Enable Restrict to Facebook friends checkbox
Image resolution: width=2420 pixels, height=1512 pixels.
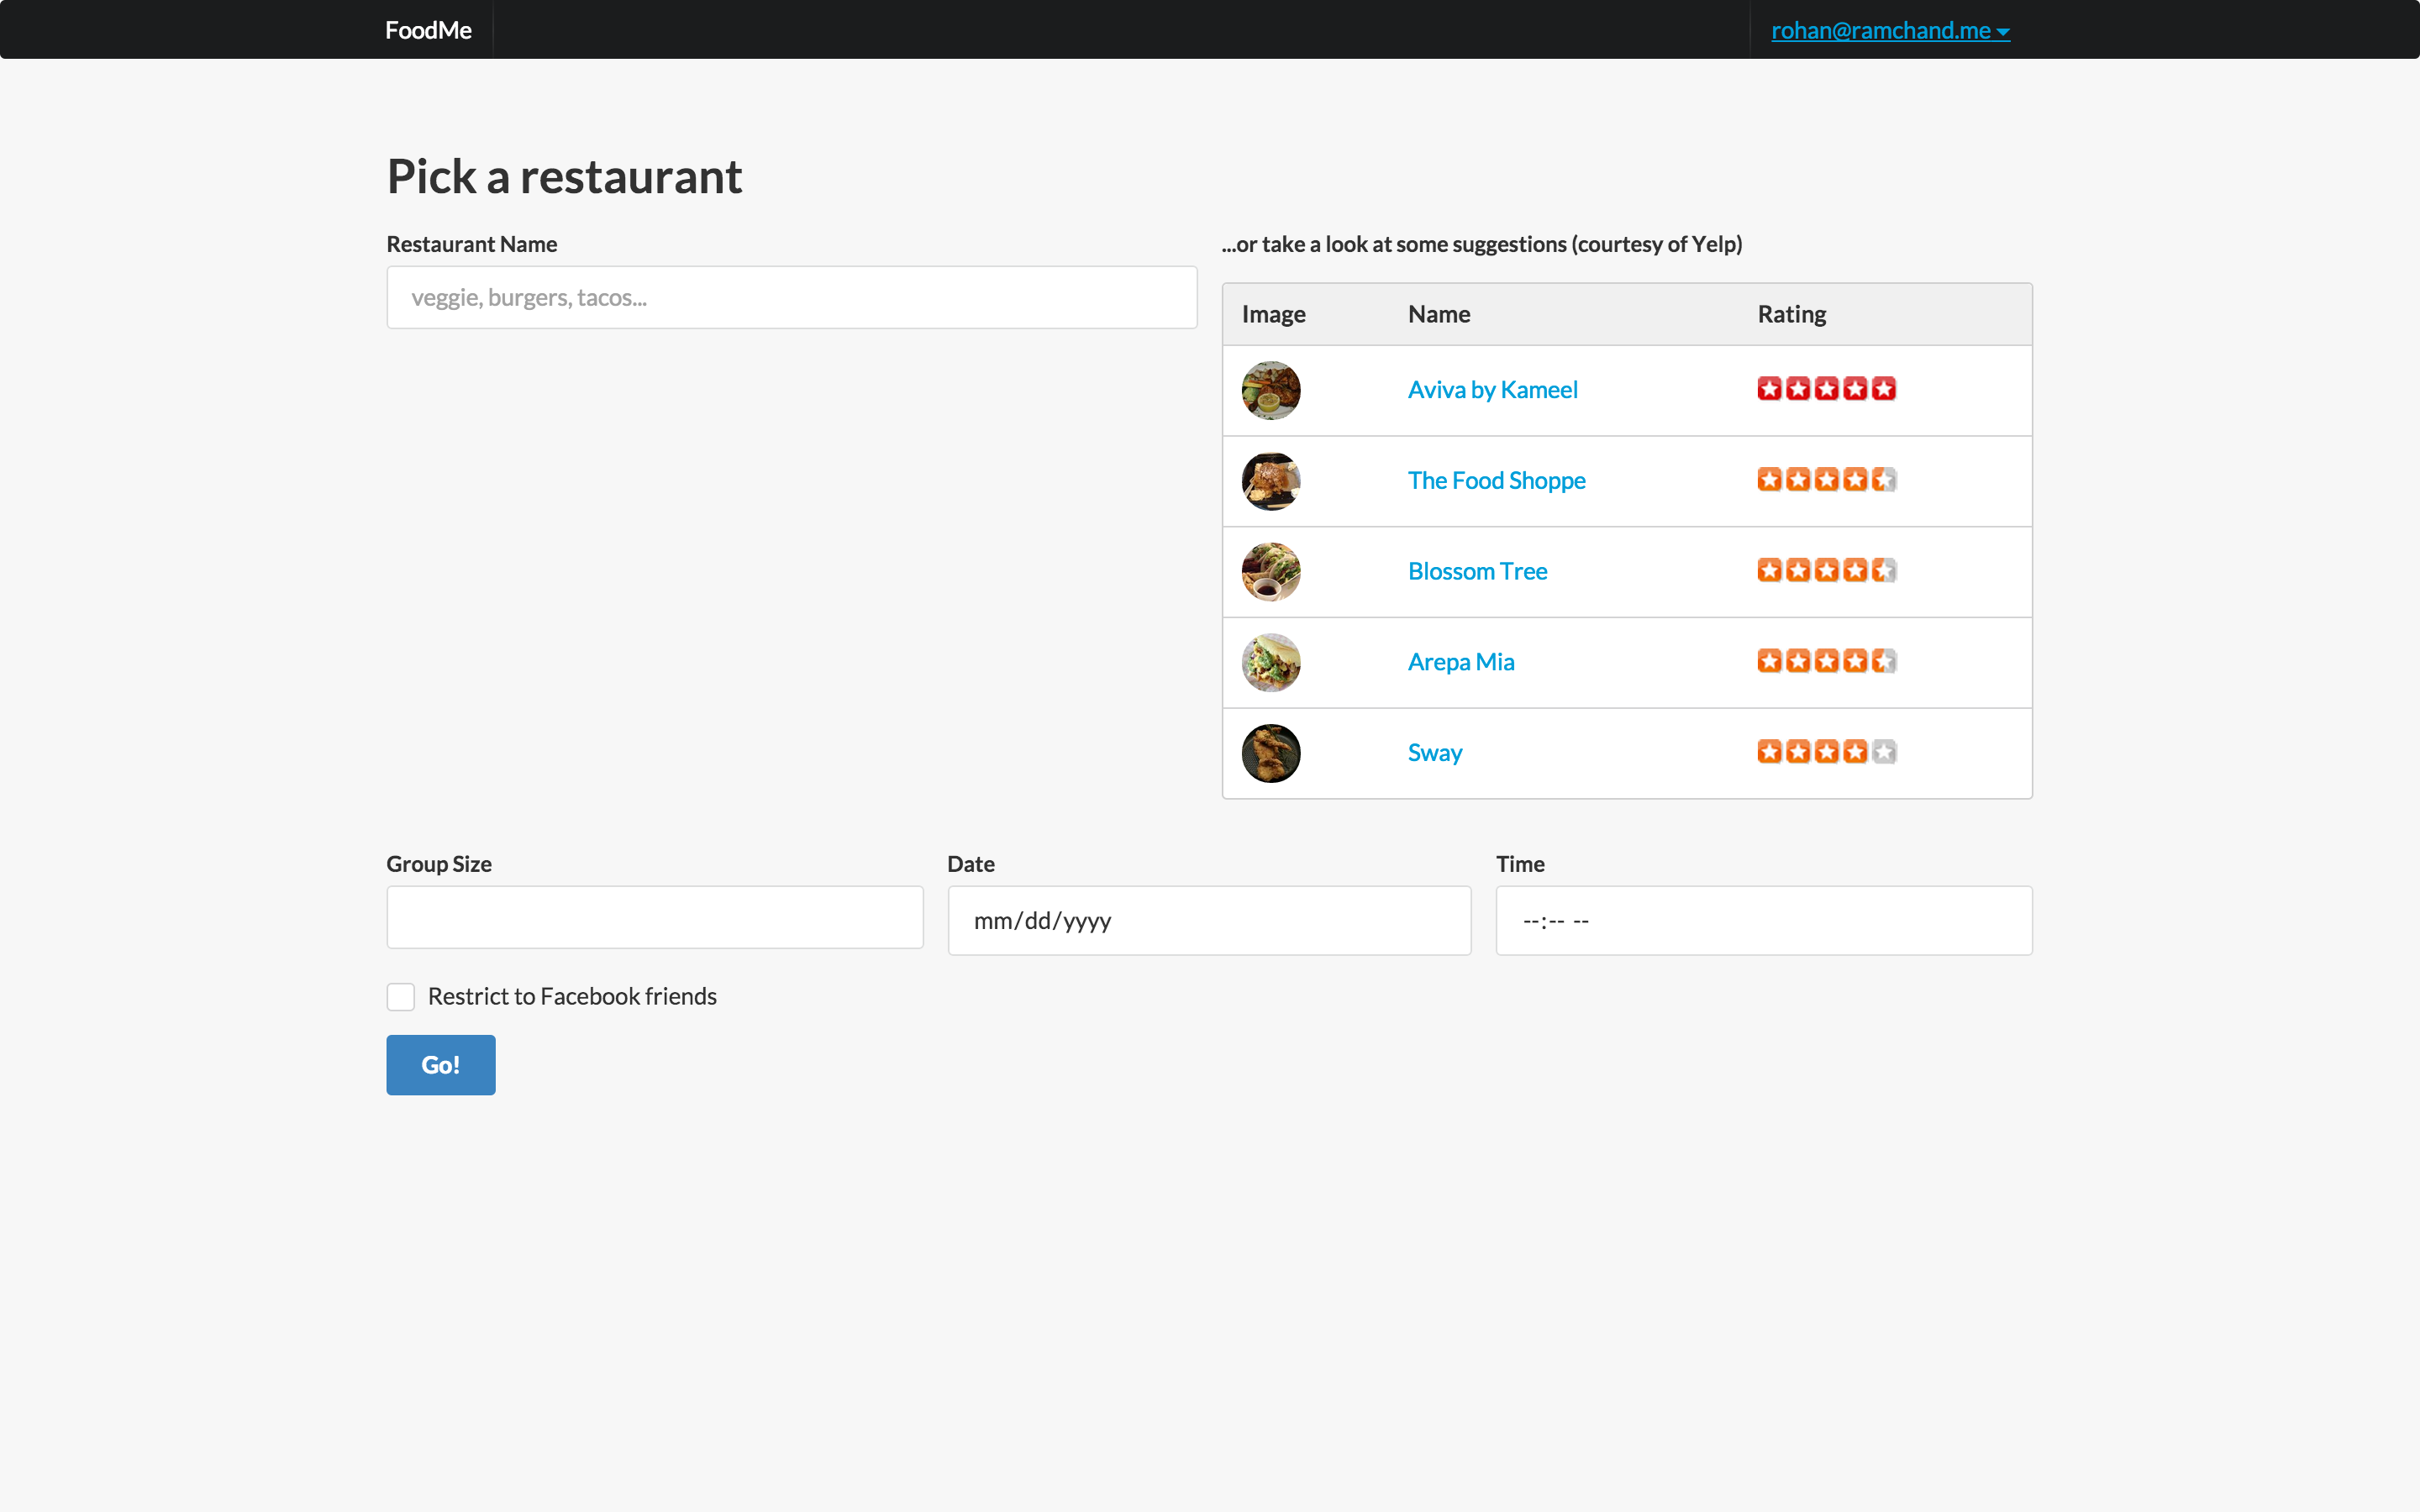pos(400,996)
